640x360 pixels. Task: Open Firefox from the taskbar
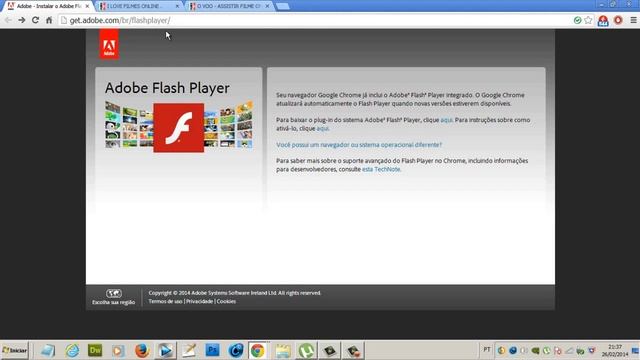point(142,350)
